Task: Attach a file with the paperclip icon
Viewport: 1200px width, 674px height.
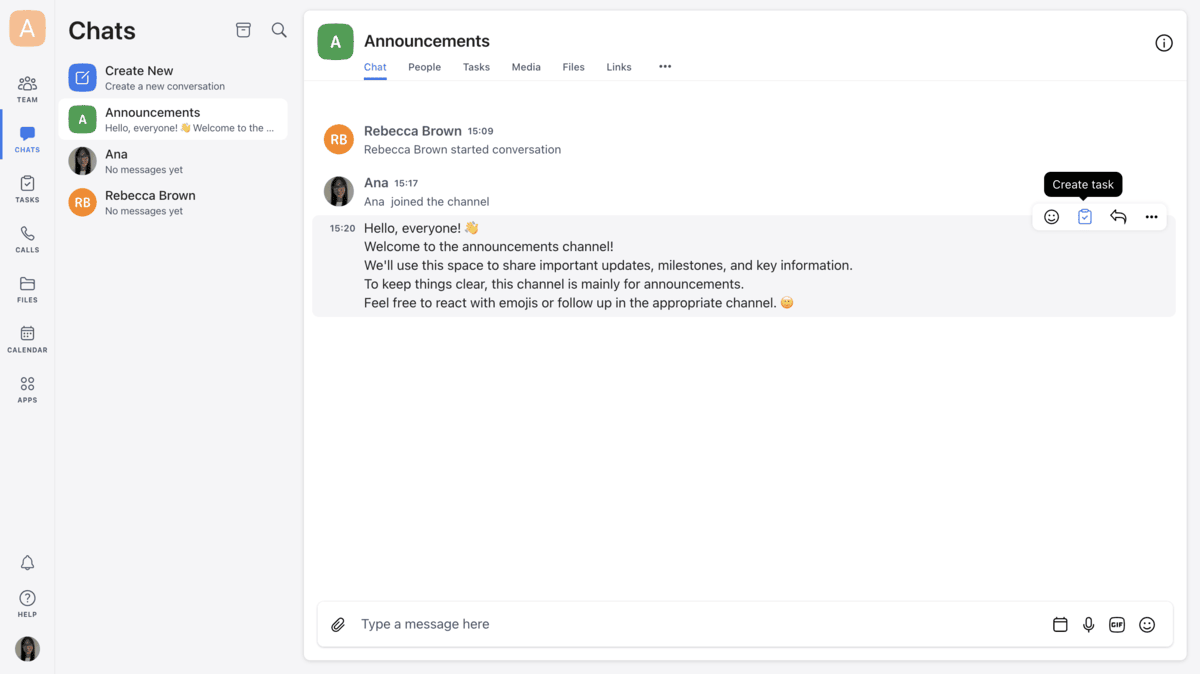Action: [338, 624]
